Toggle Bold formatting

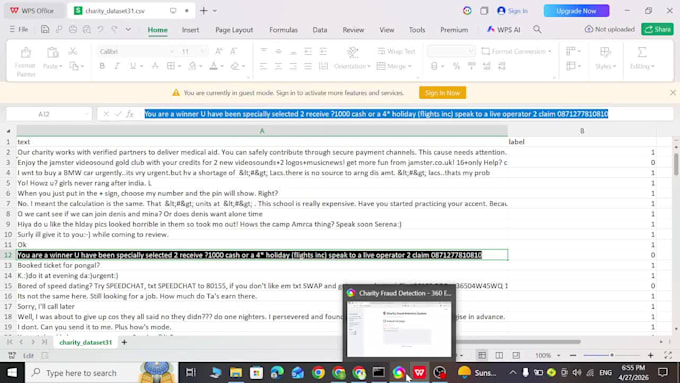click(102, 66)
